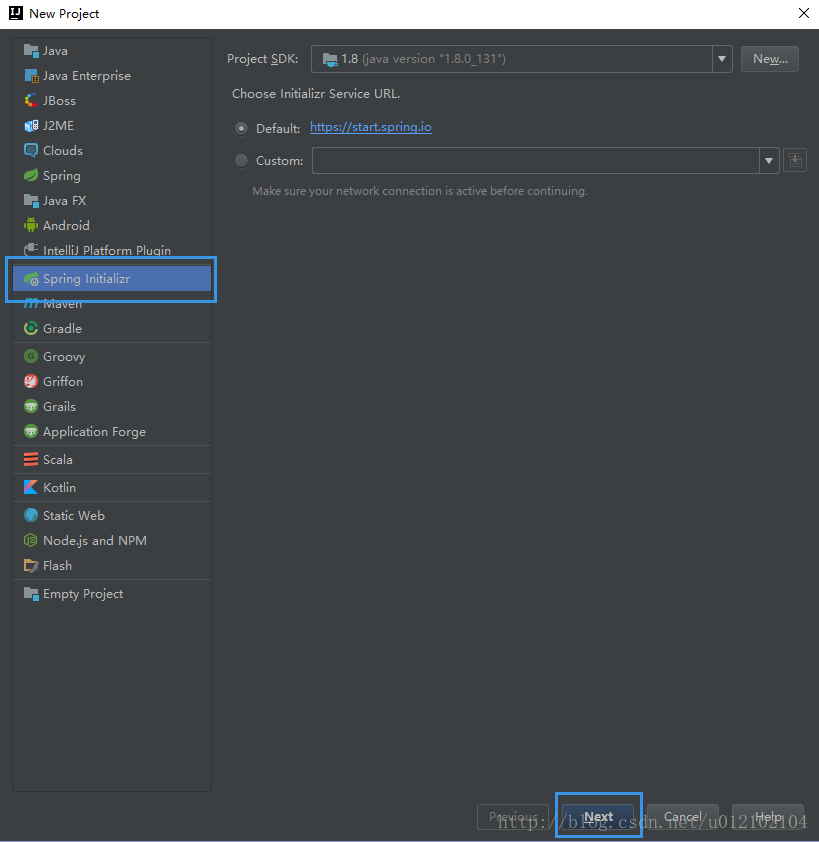Image resolution: width=819 pixels, height=842 pixels.
Task: Select Empty Project label in the list
Action: click(83, 594)
